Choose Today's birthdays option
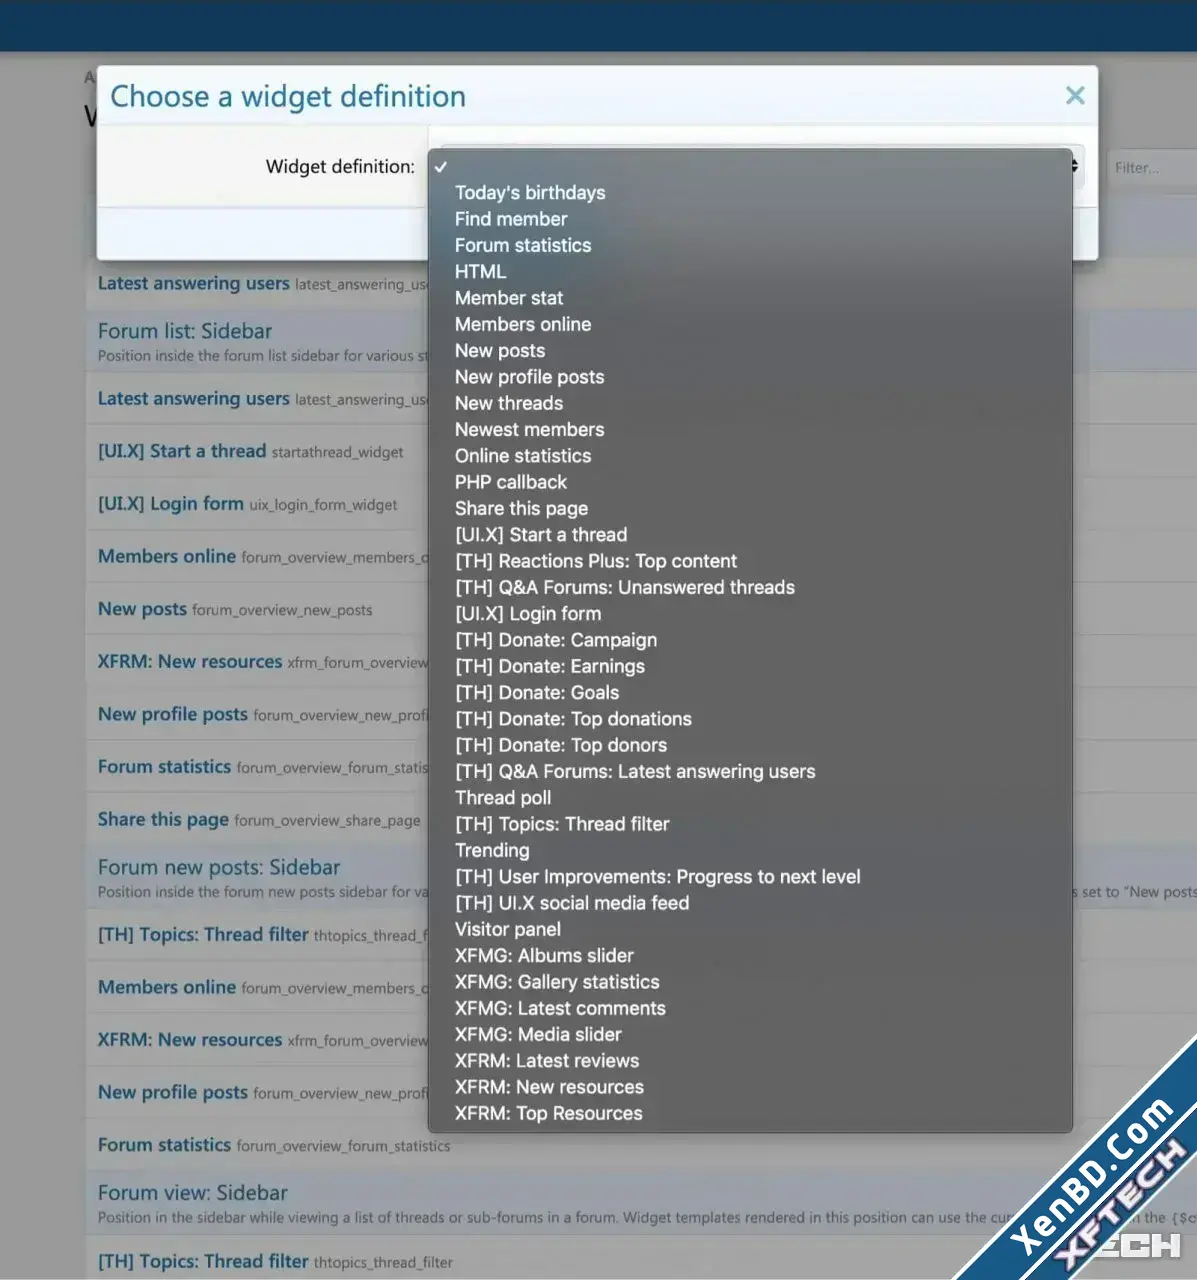This screenshot has width=1197, height=1280. [x=750, y=193]
